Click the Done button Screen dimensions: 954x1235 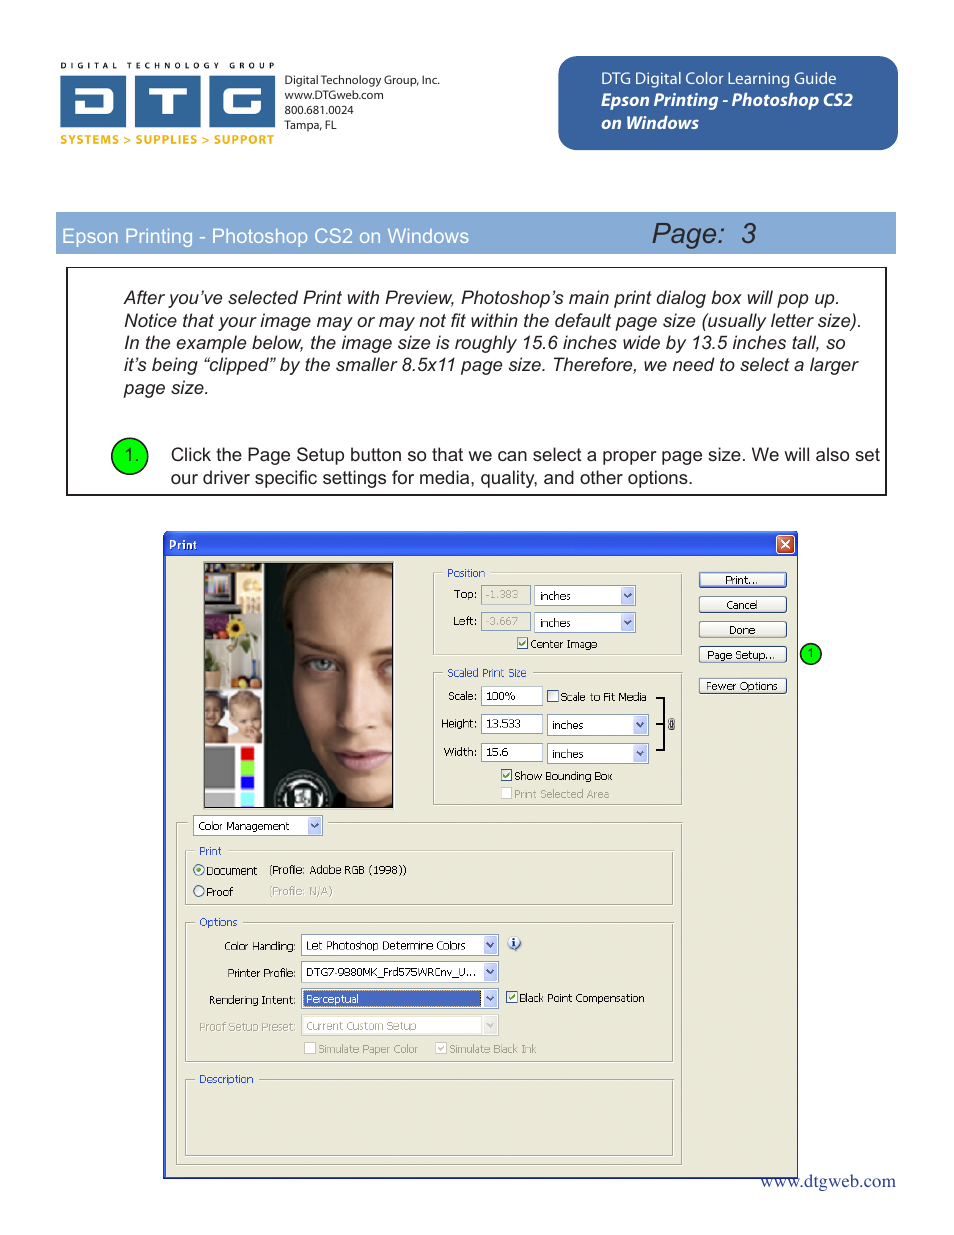point(742,630)
